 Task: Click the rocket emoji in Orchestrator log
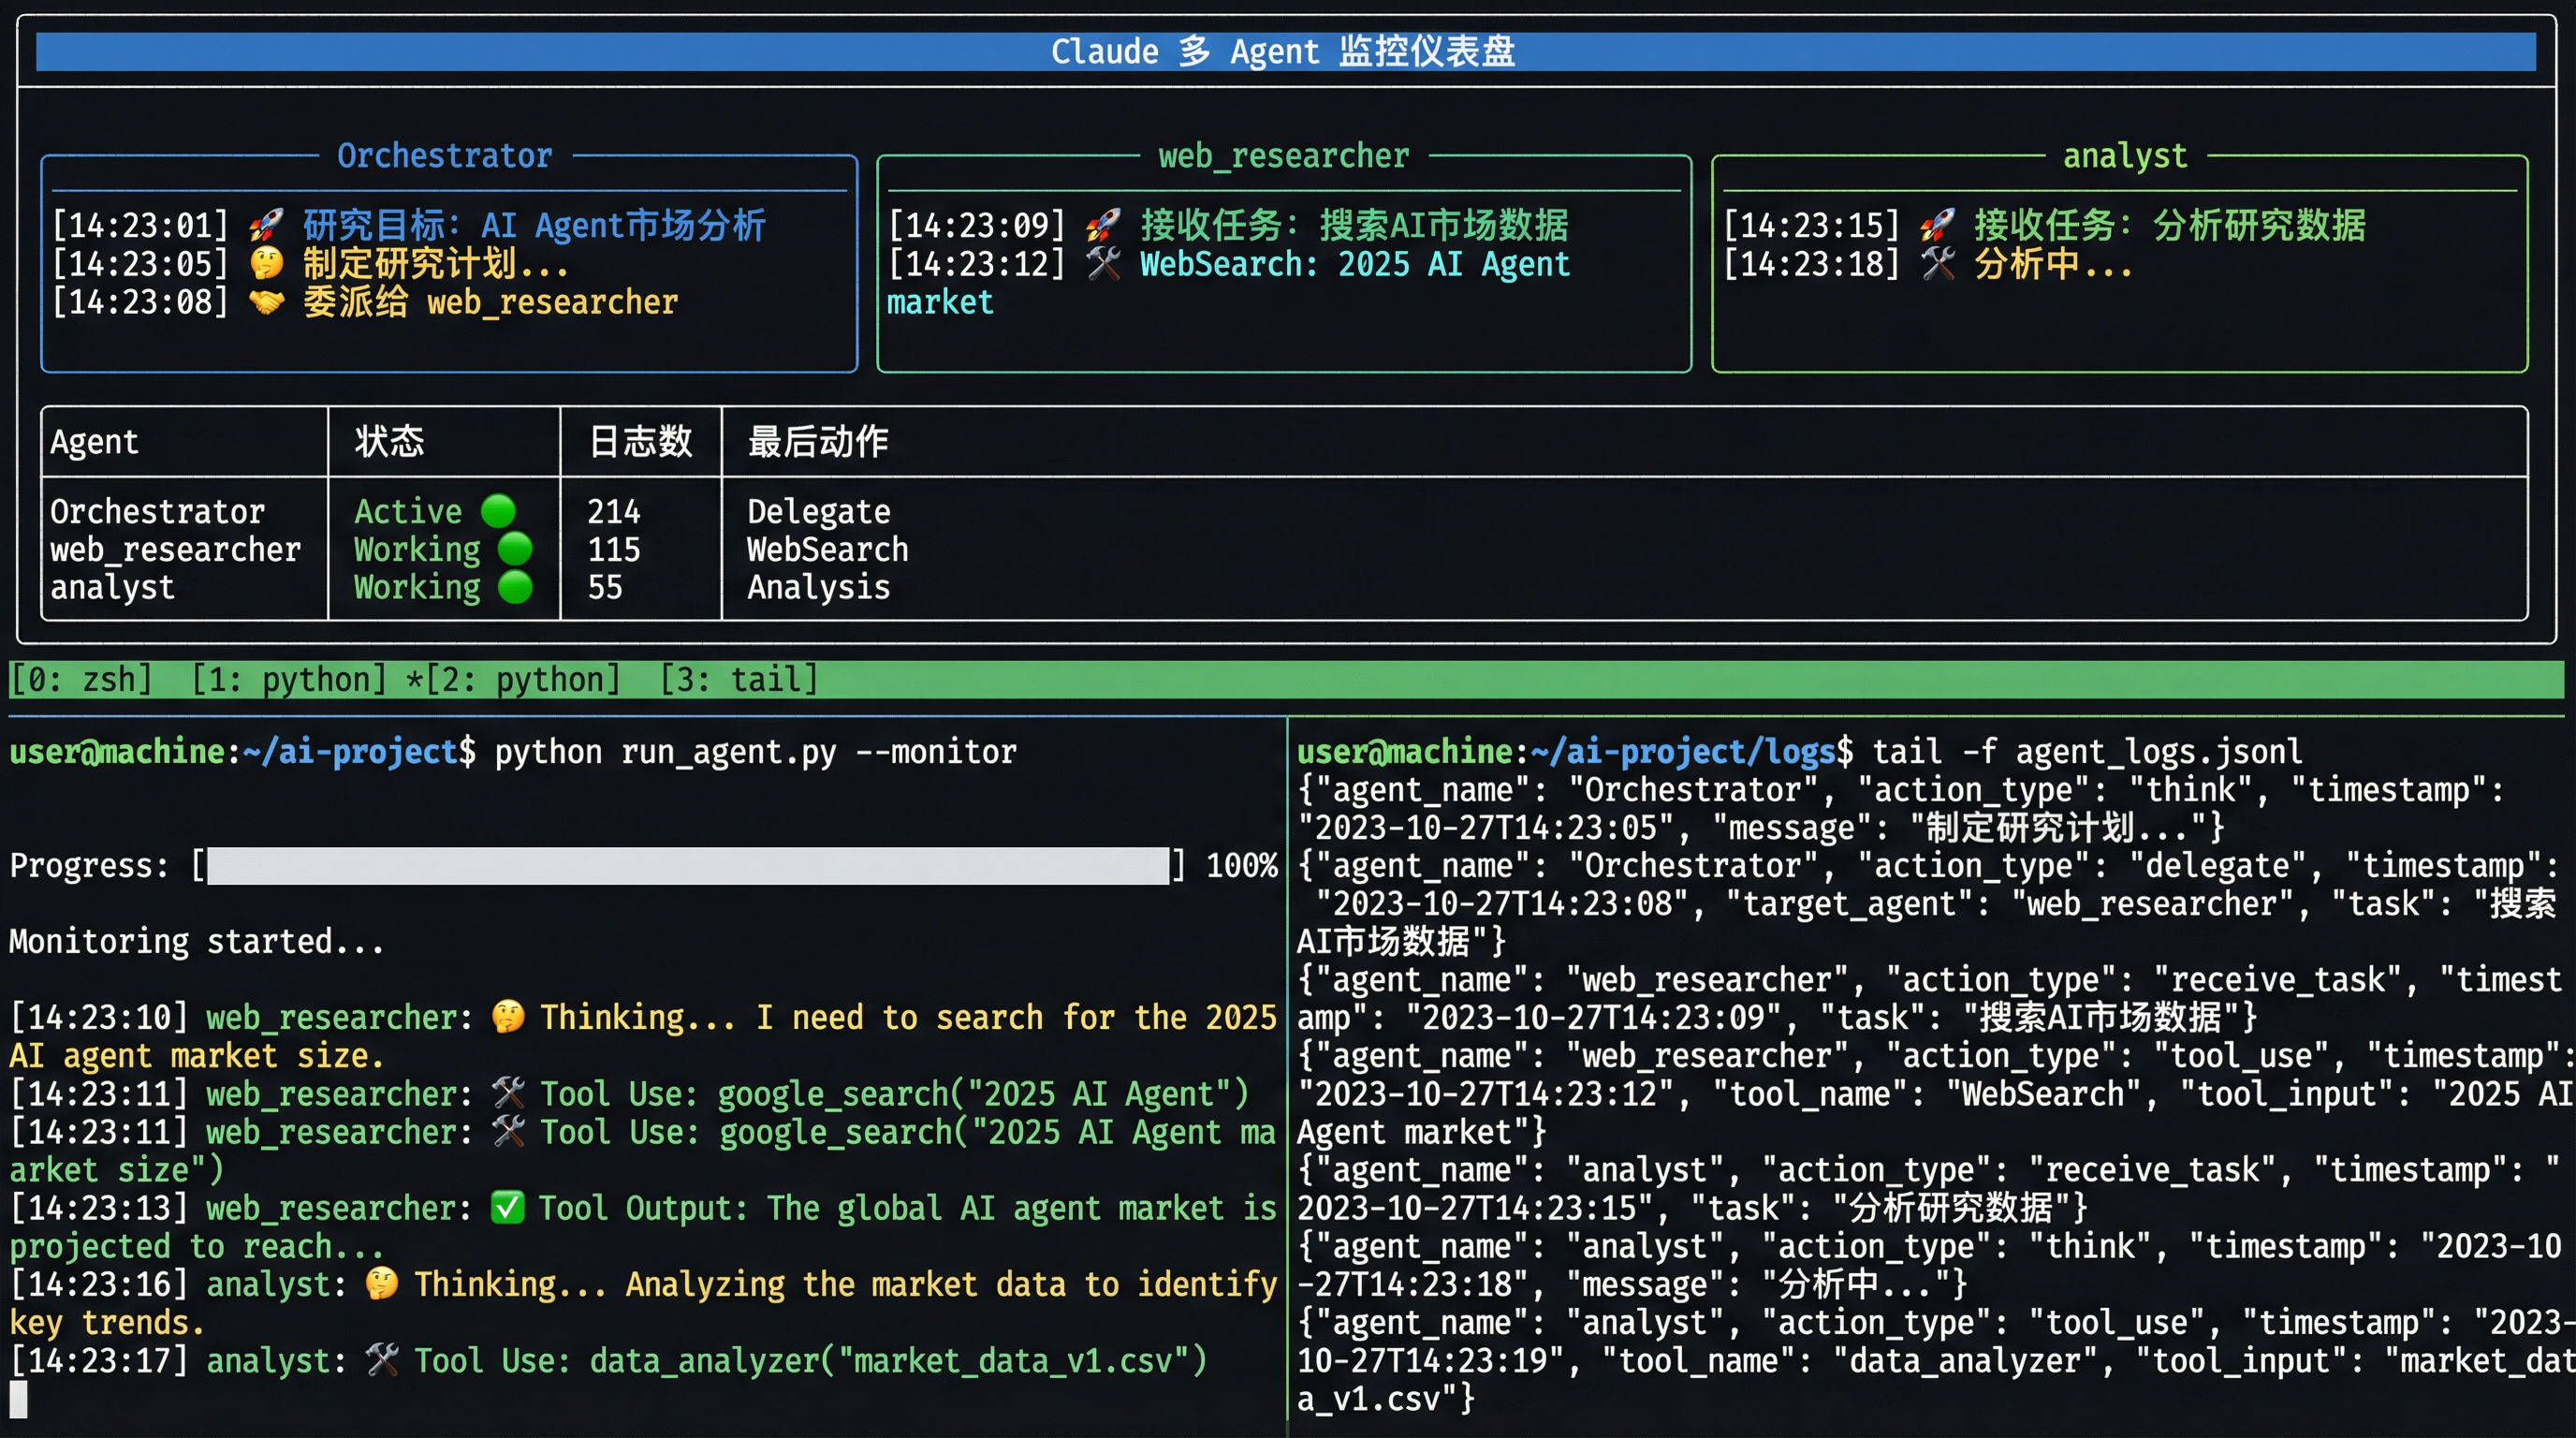pos(266,225)
